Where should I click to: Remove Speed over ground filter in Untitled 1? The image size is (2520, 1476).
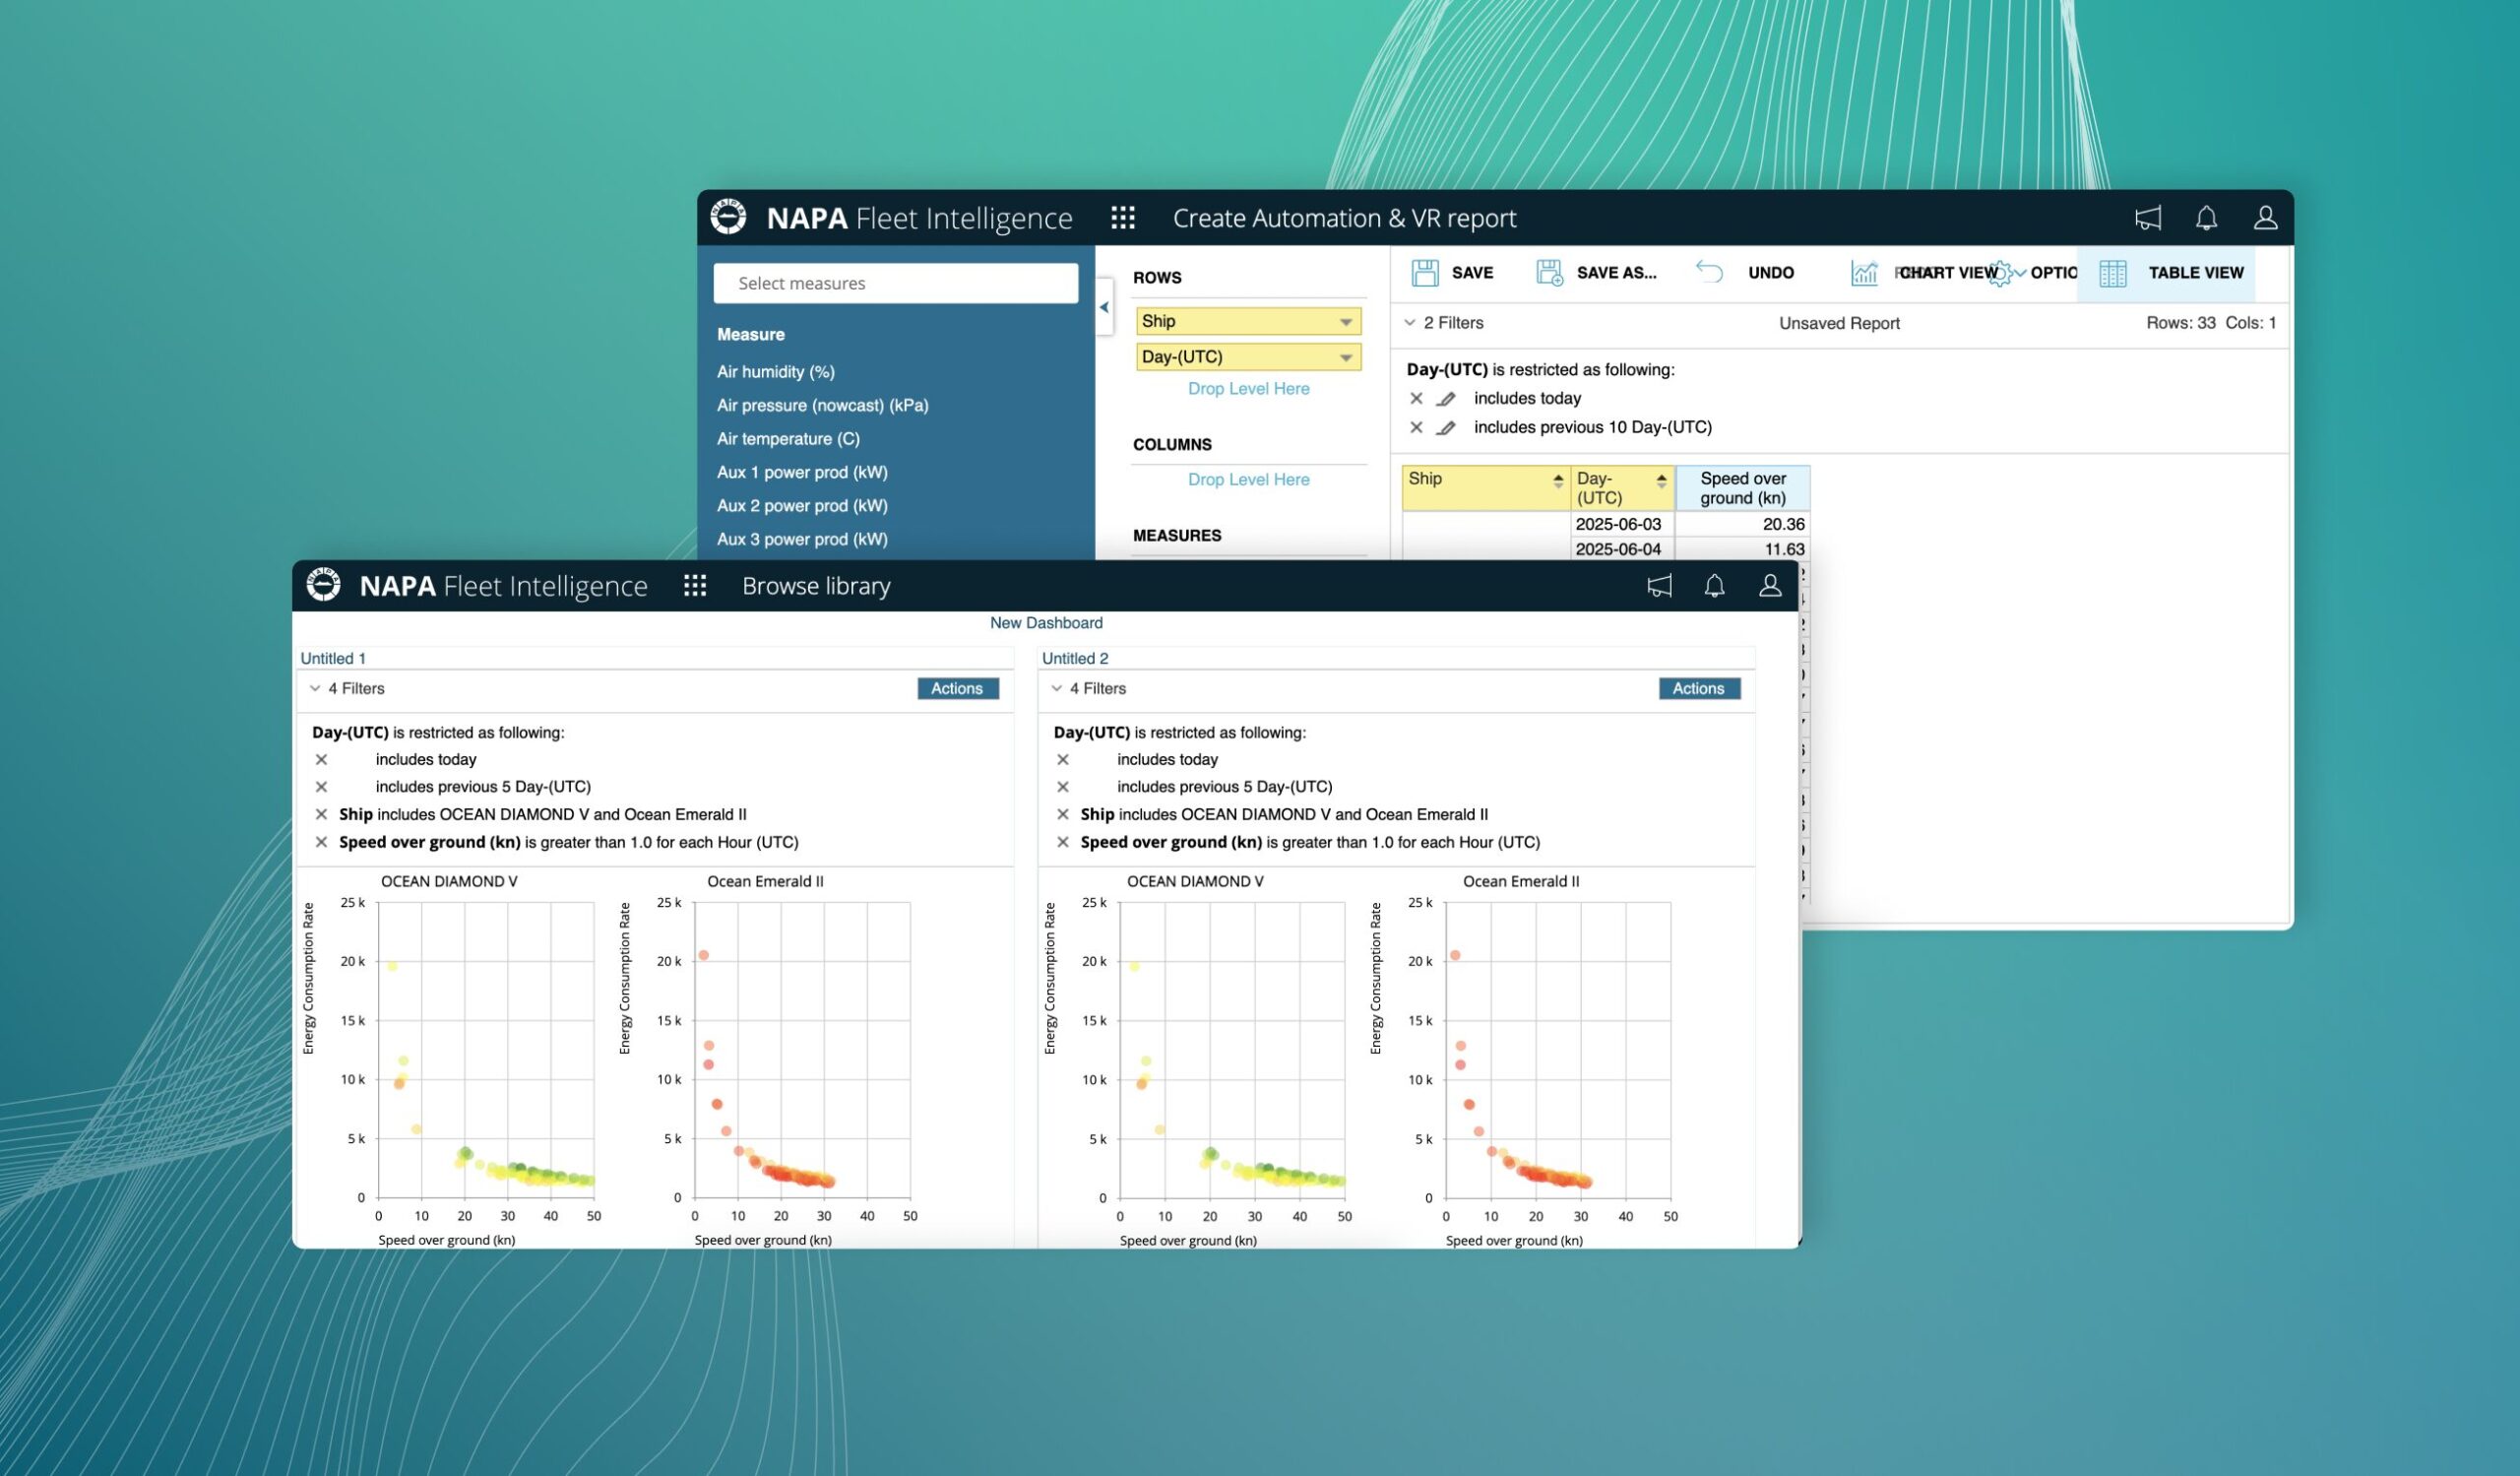(x=321, y=842)
